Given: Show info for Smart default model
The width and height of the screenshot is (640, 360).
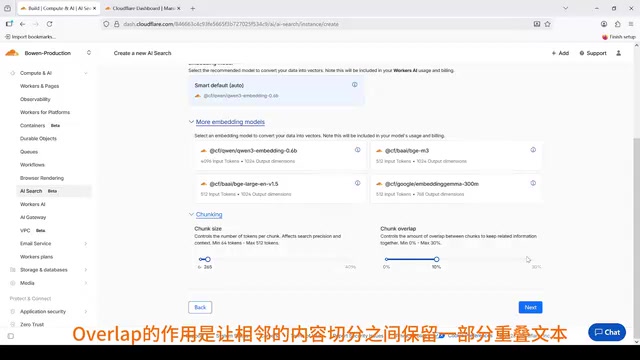Looking at the screenshot, I should pos(355,84).
